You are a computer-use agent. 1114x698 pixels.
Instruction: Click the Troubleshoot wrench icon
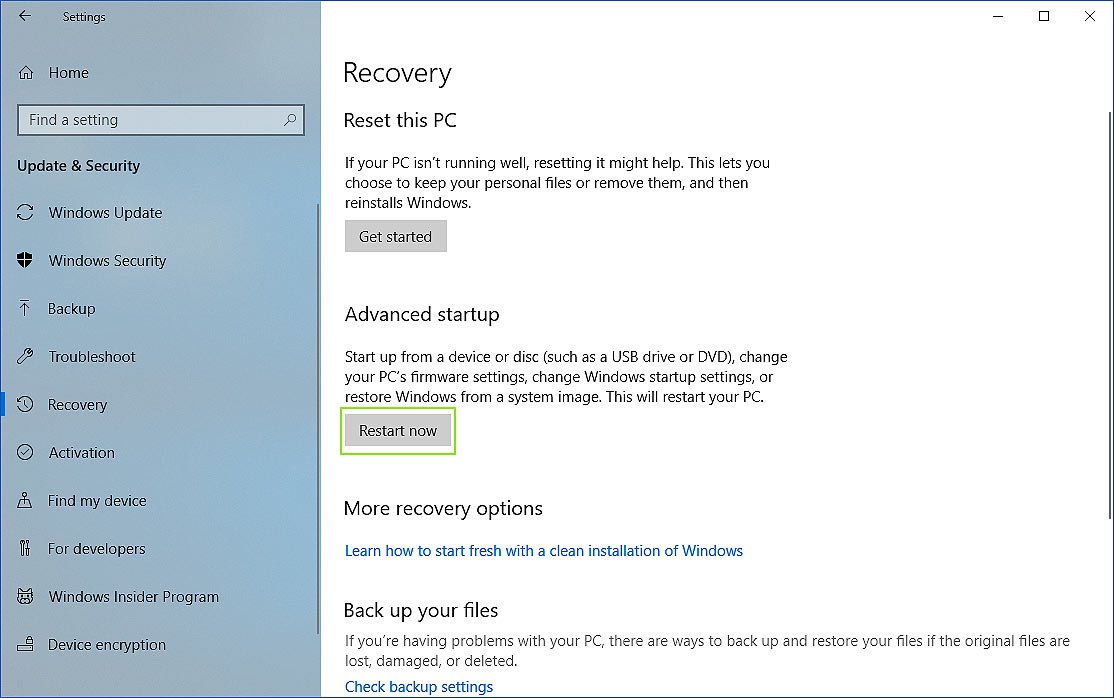coord(25,356)
